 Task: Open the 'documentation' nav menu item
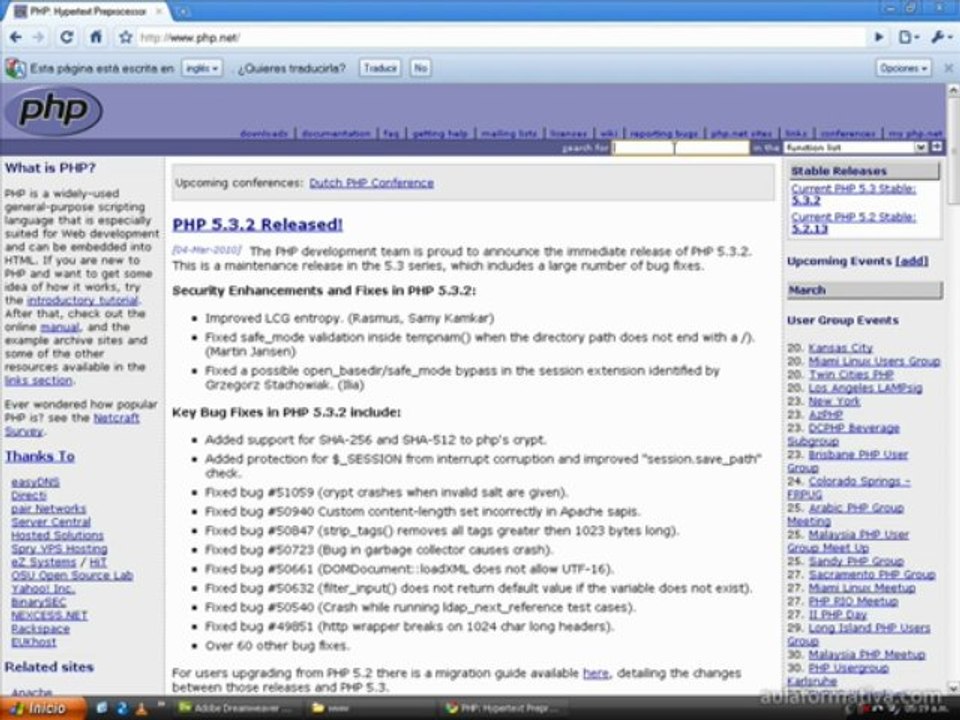pos(336,133)
